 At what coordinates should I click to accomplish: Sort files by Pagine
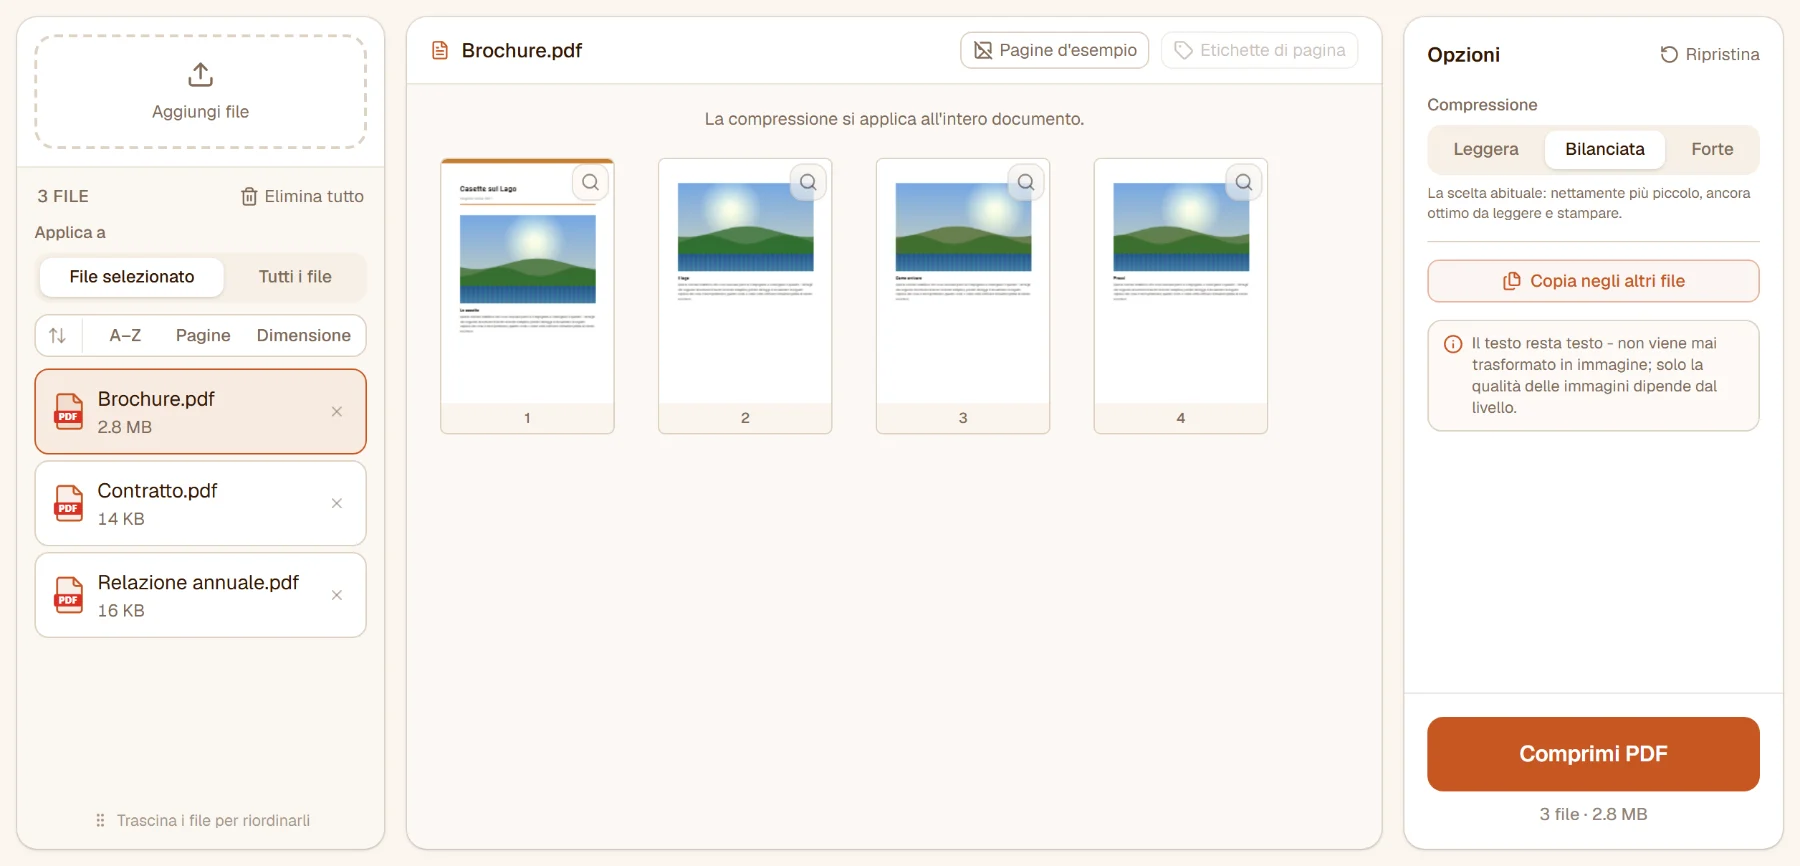click(x=203, y=336)
